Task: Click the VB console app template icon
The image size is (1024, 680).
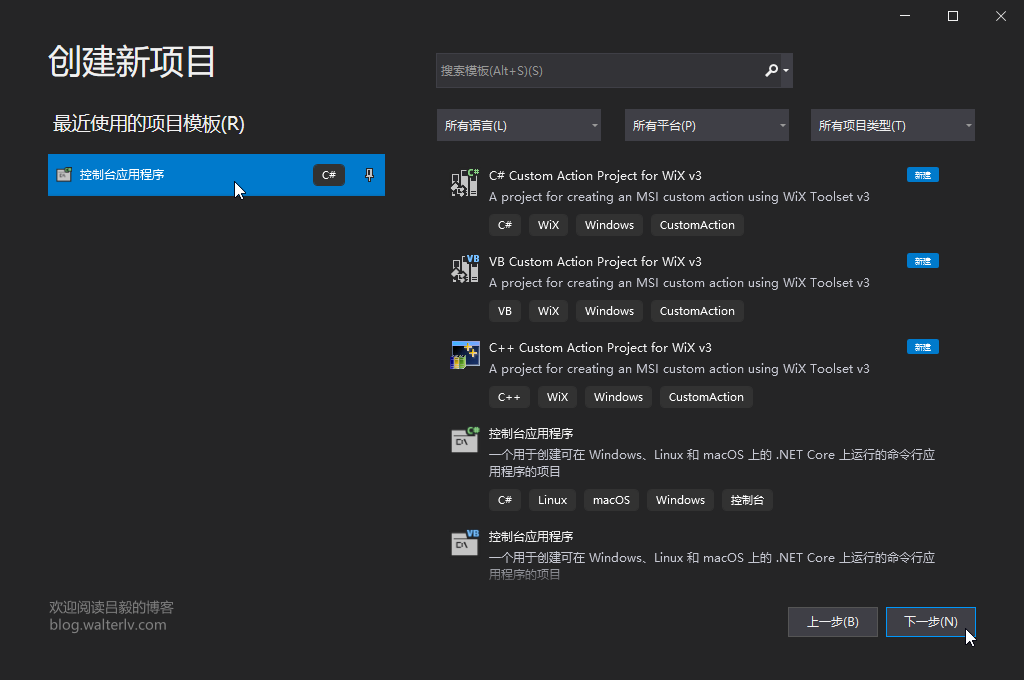Action: (465, 543)
